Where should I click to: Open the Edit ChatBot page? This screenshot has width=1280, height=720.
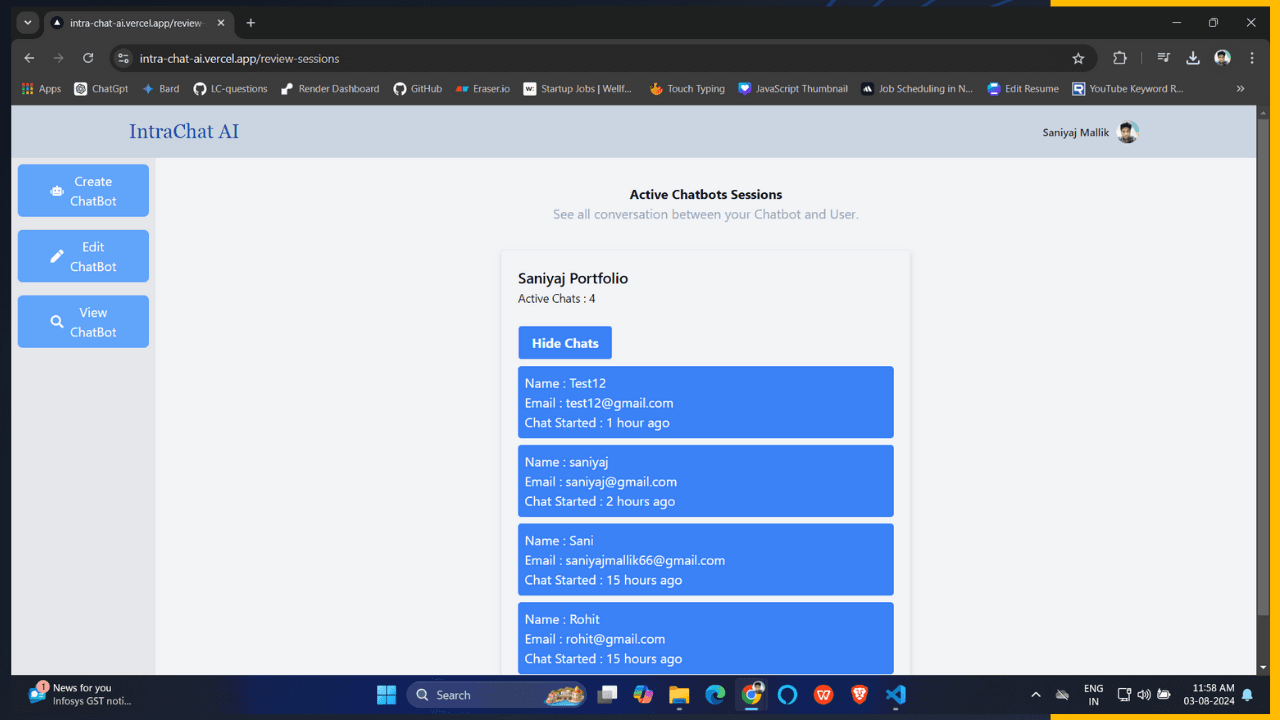83,256
